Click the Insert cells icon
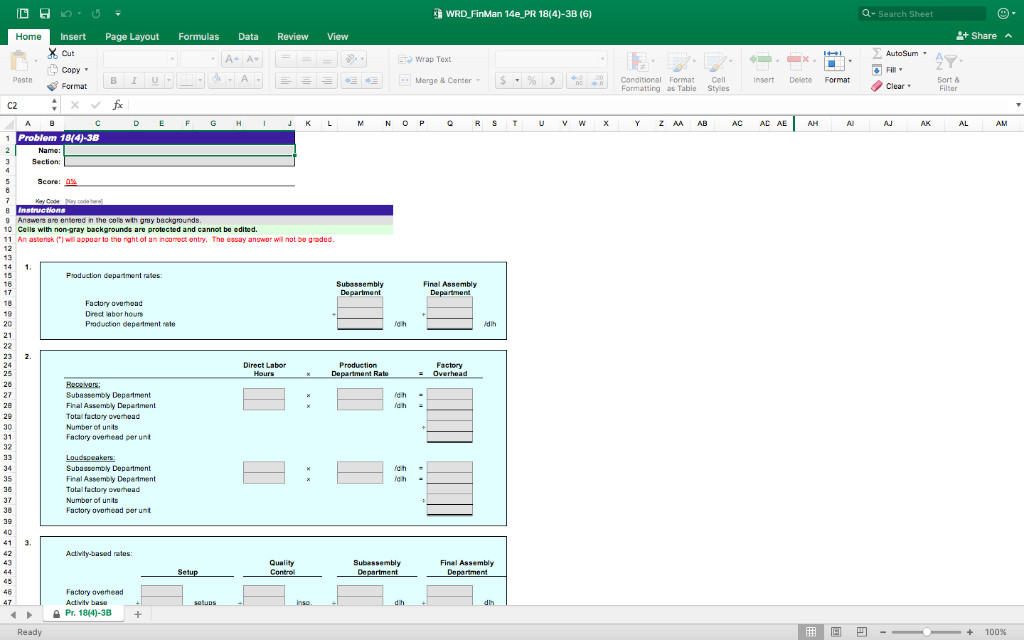1024x640 pixels. (x=761, y=61)
